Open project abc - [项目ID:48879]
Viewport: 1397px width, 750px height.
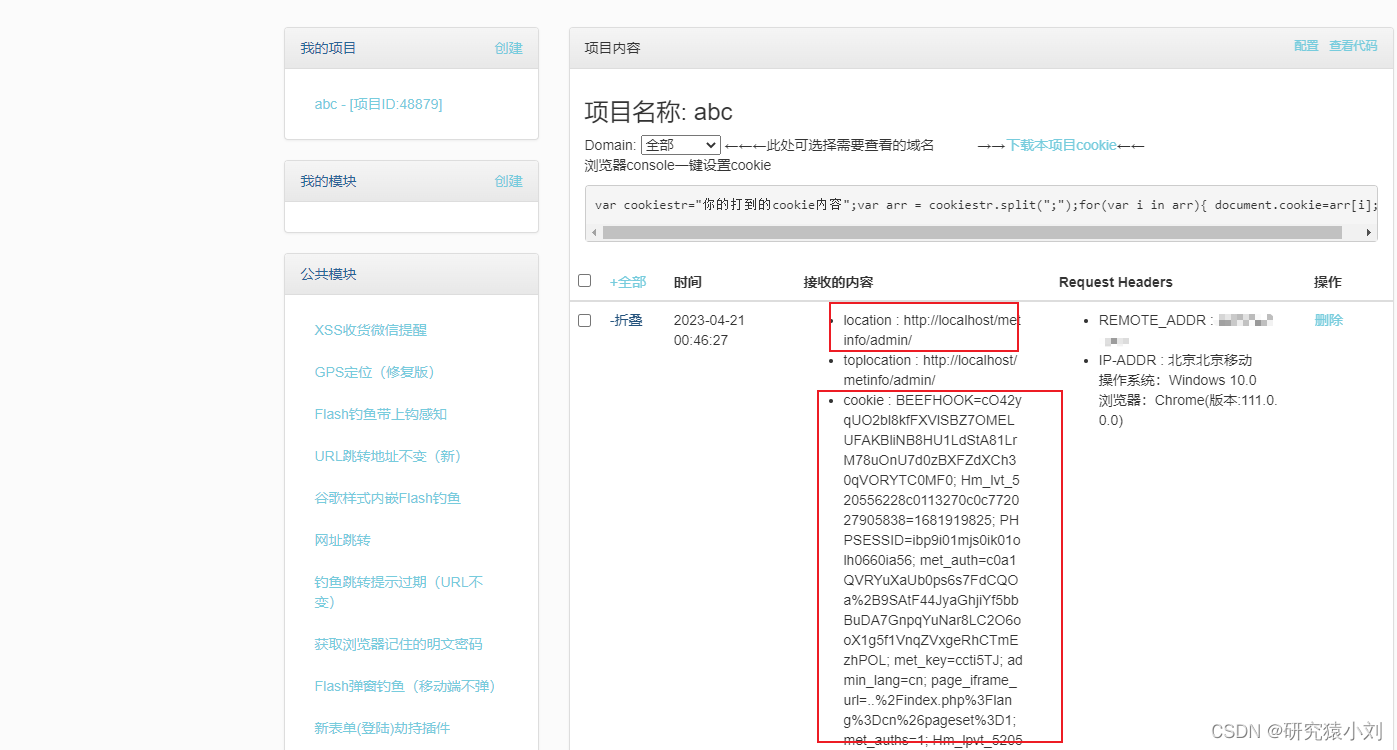tap(378, 104)
